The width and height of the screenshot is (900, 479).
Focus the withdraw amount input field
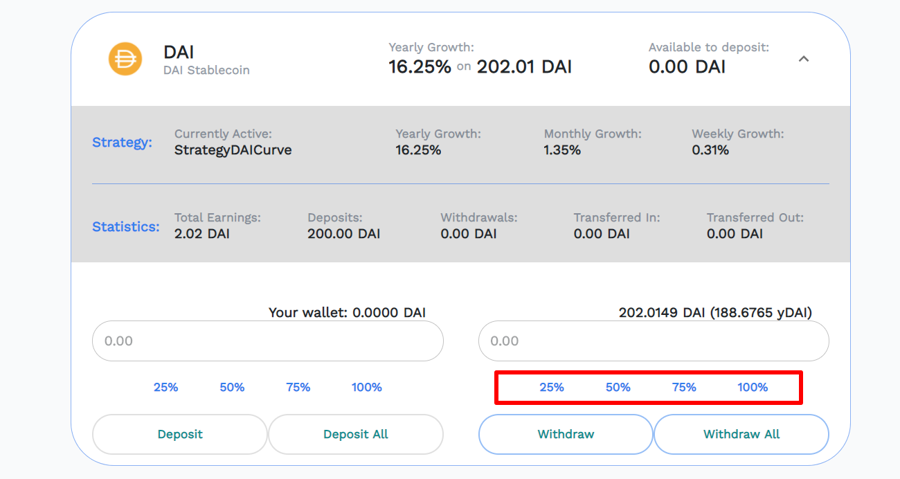tap(653, 341)
